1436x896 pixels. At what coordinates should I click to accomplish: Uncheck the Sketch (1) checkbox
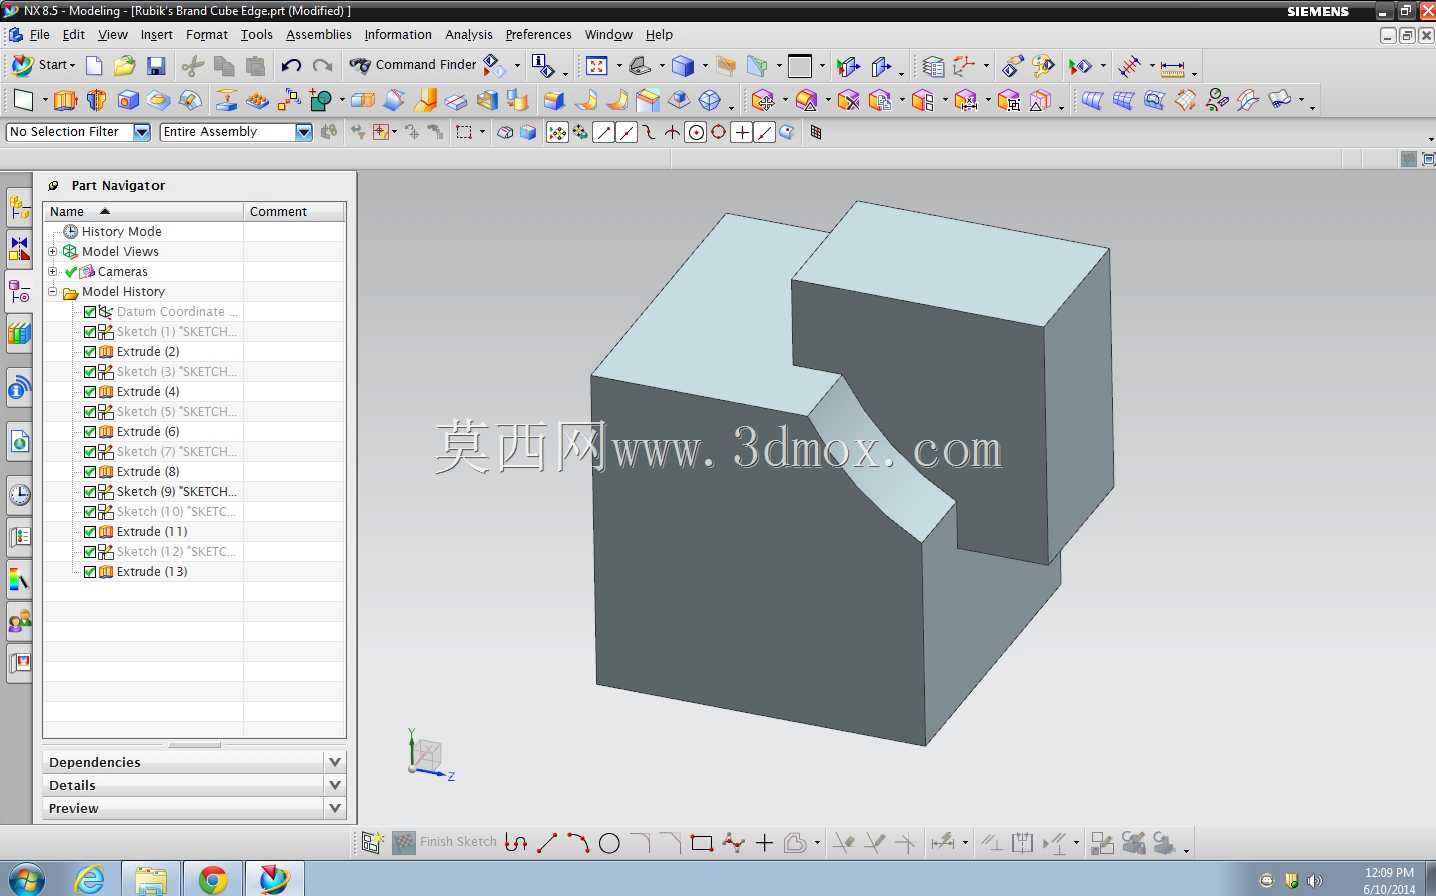tap(90, 332)
